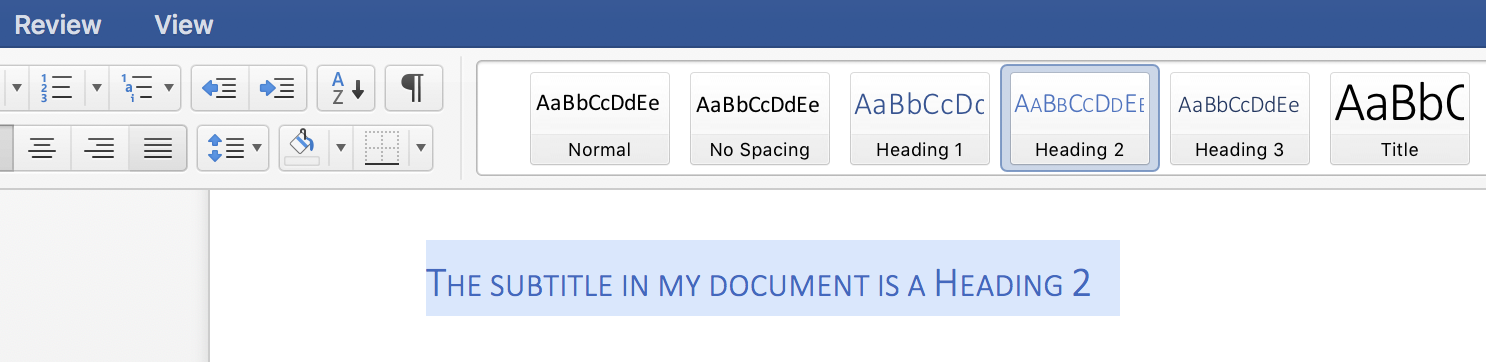Toggle center text alignment
The width and height of the screenshot is (1486, 362).
pyautogui.click(x=41, y=149)
